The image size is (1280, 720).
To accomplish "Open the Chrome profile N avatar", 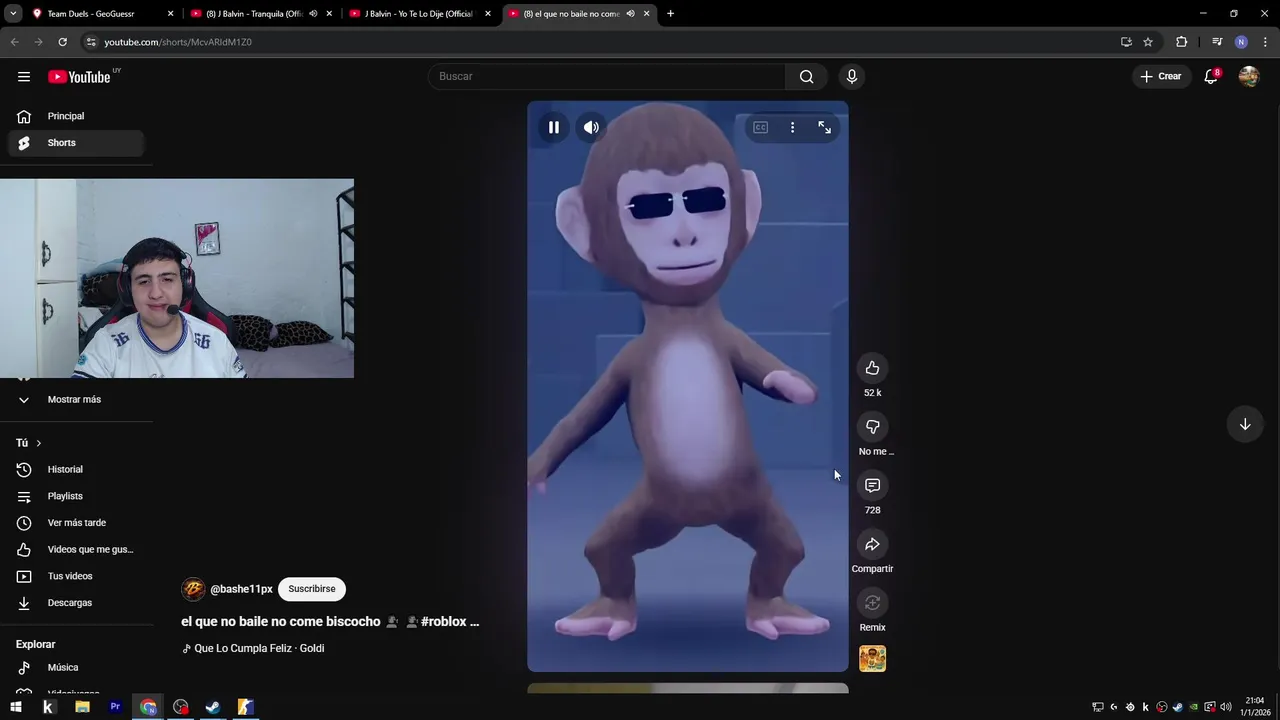I will pyautogui.click(x=1241, y=42).
